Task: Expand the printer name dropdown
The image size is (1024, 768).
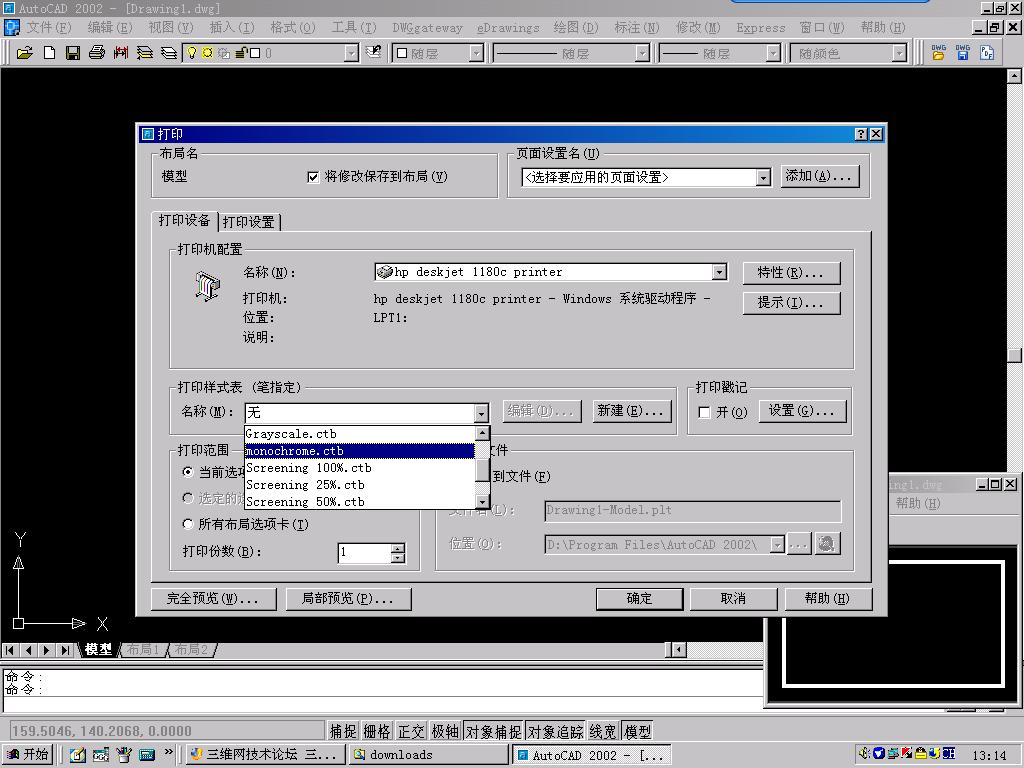Action: coord(719,272)
